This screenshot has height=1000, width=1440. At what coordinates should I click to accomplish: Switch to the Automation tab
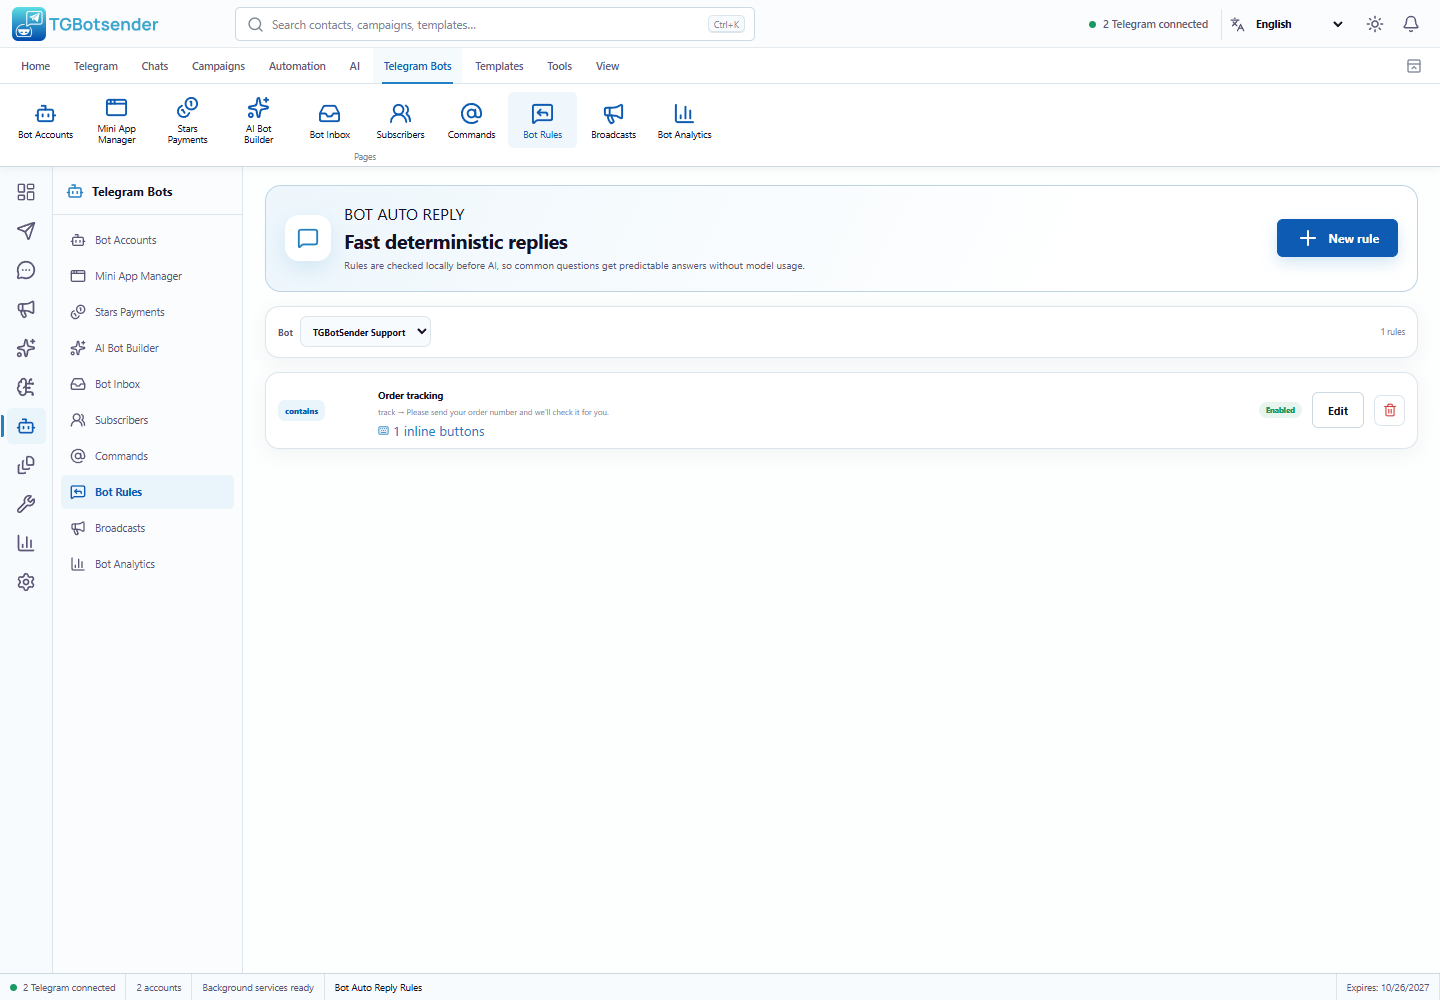[297, 66]
